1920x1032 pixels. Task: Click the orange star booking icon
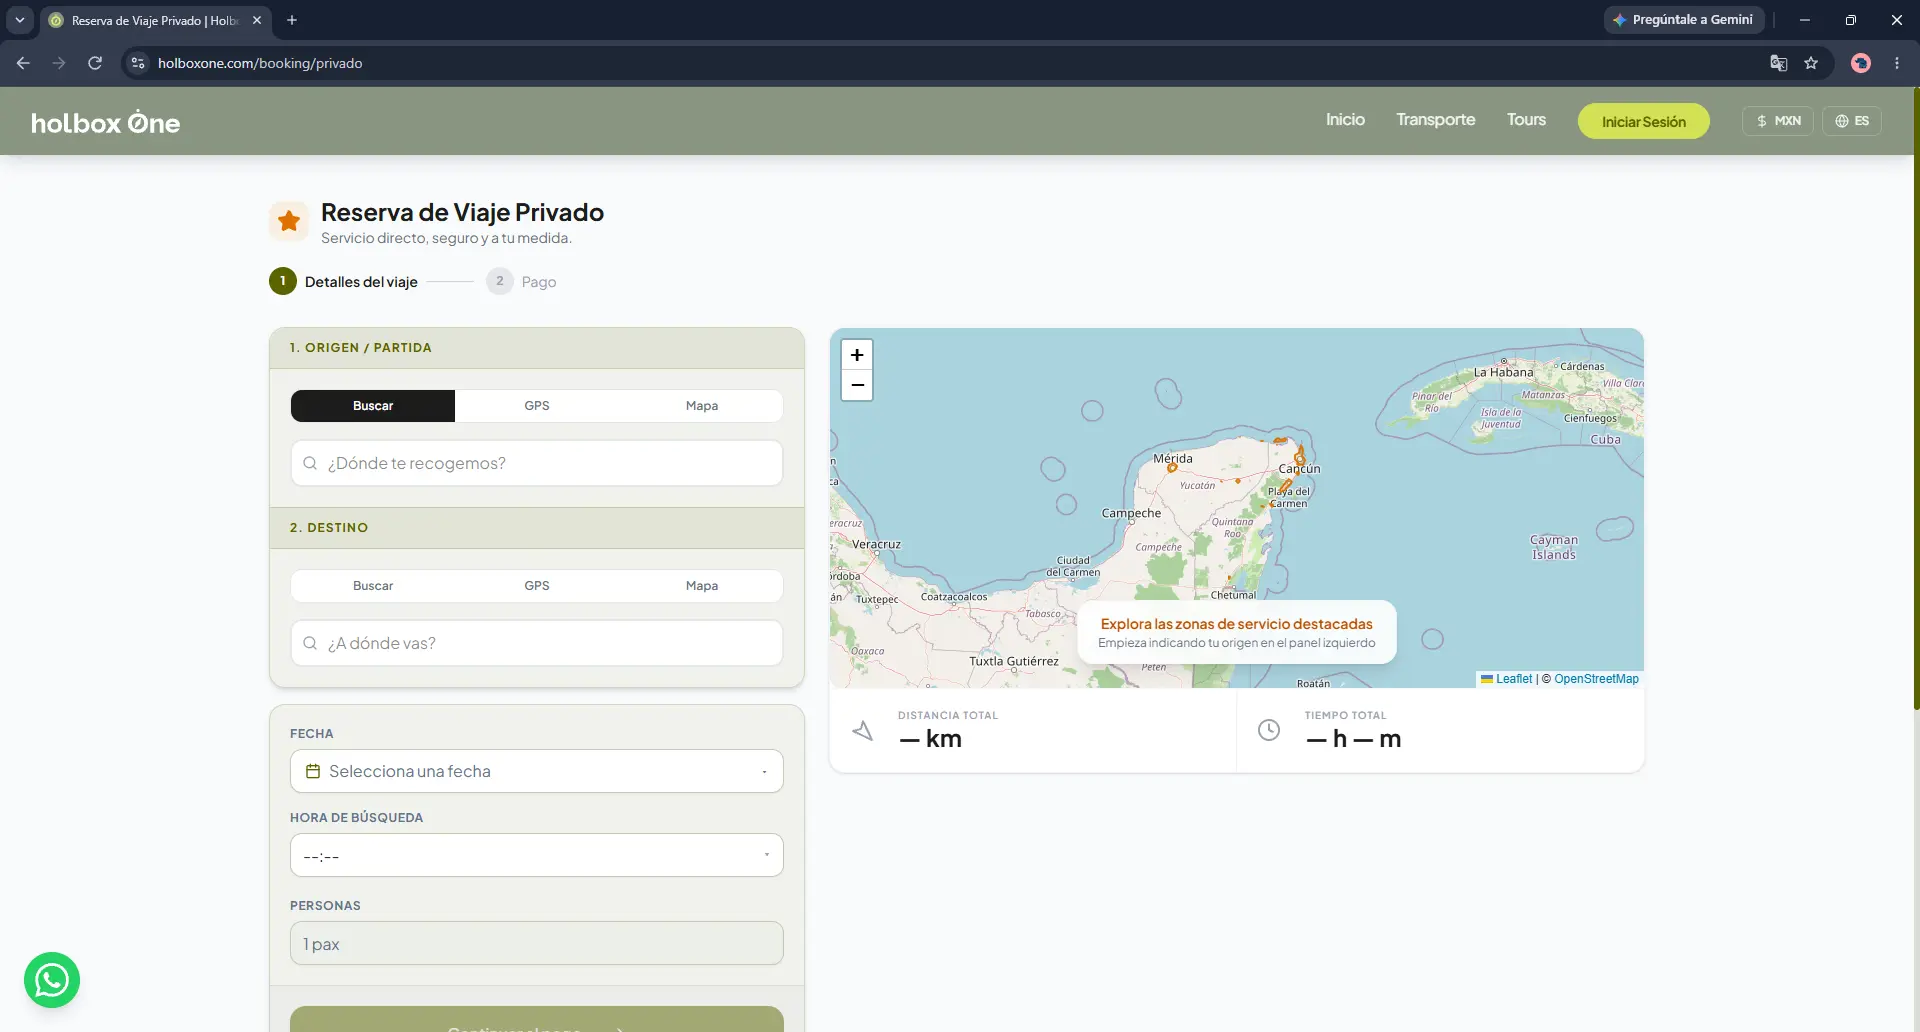[289, 221]
